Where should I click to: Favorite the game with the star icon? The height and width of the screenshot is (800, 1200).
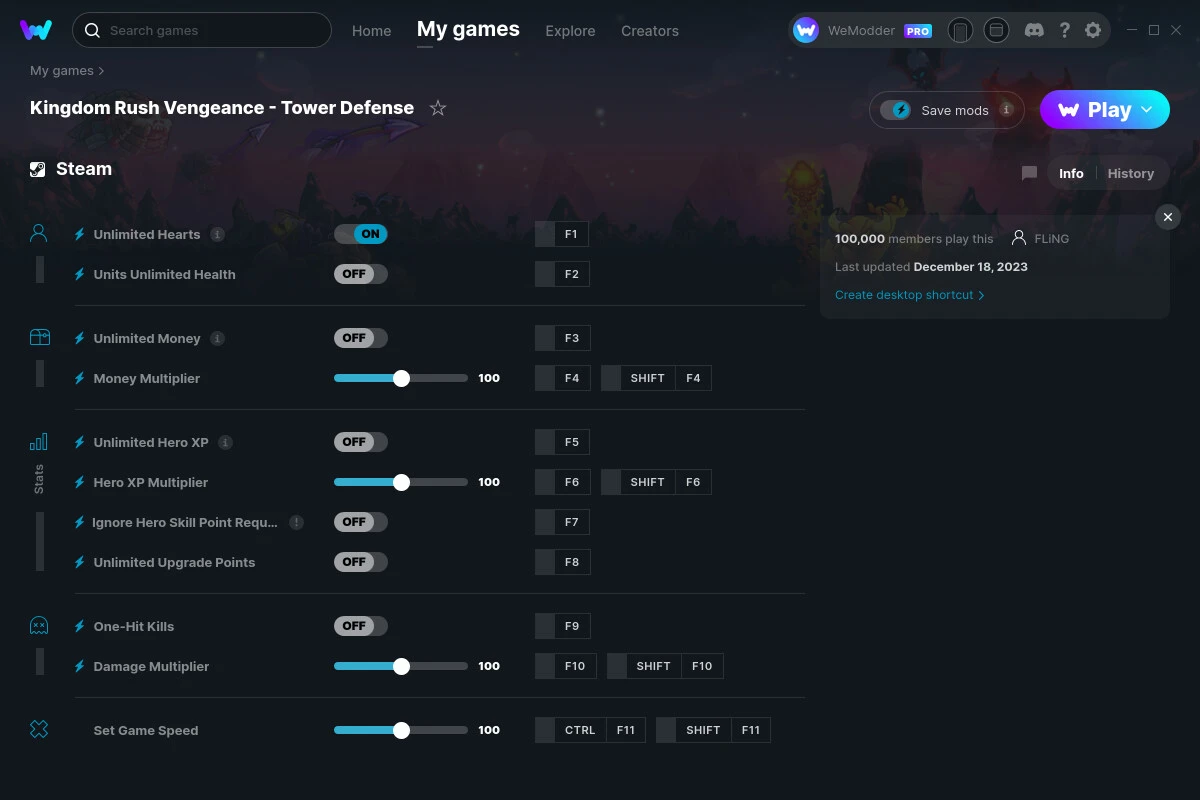(438, 108)
